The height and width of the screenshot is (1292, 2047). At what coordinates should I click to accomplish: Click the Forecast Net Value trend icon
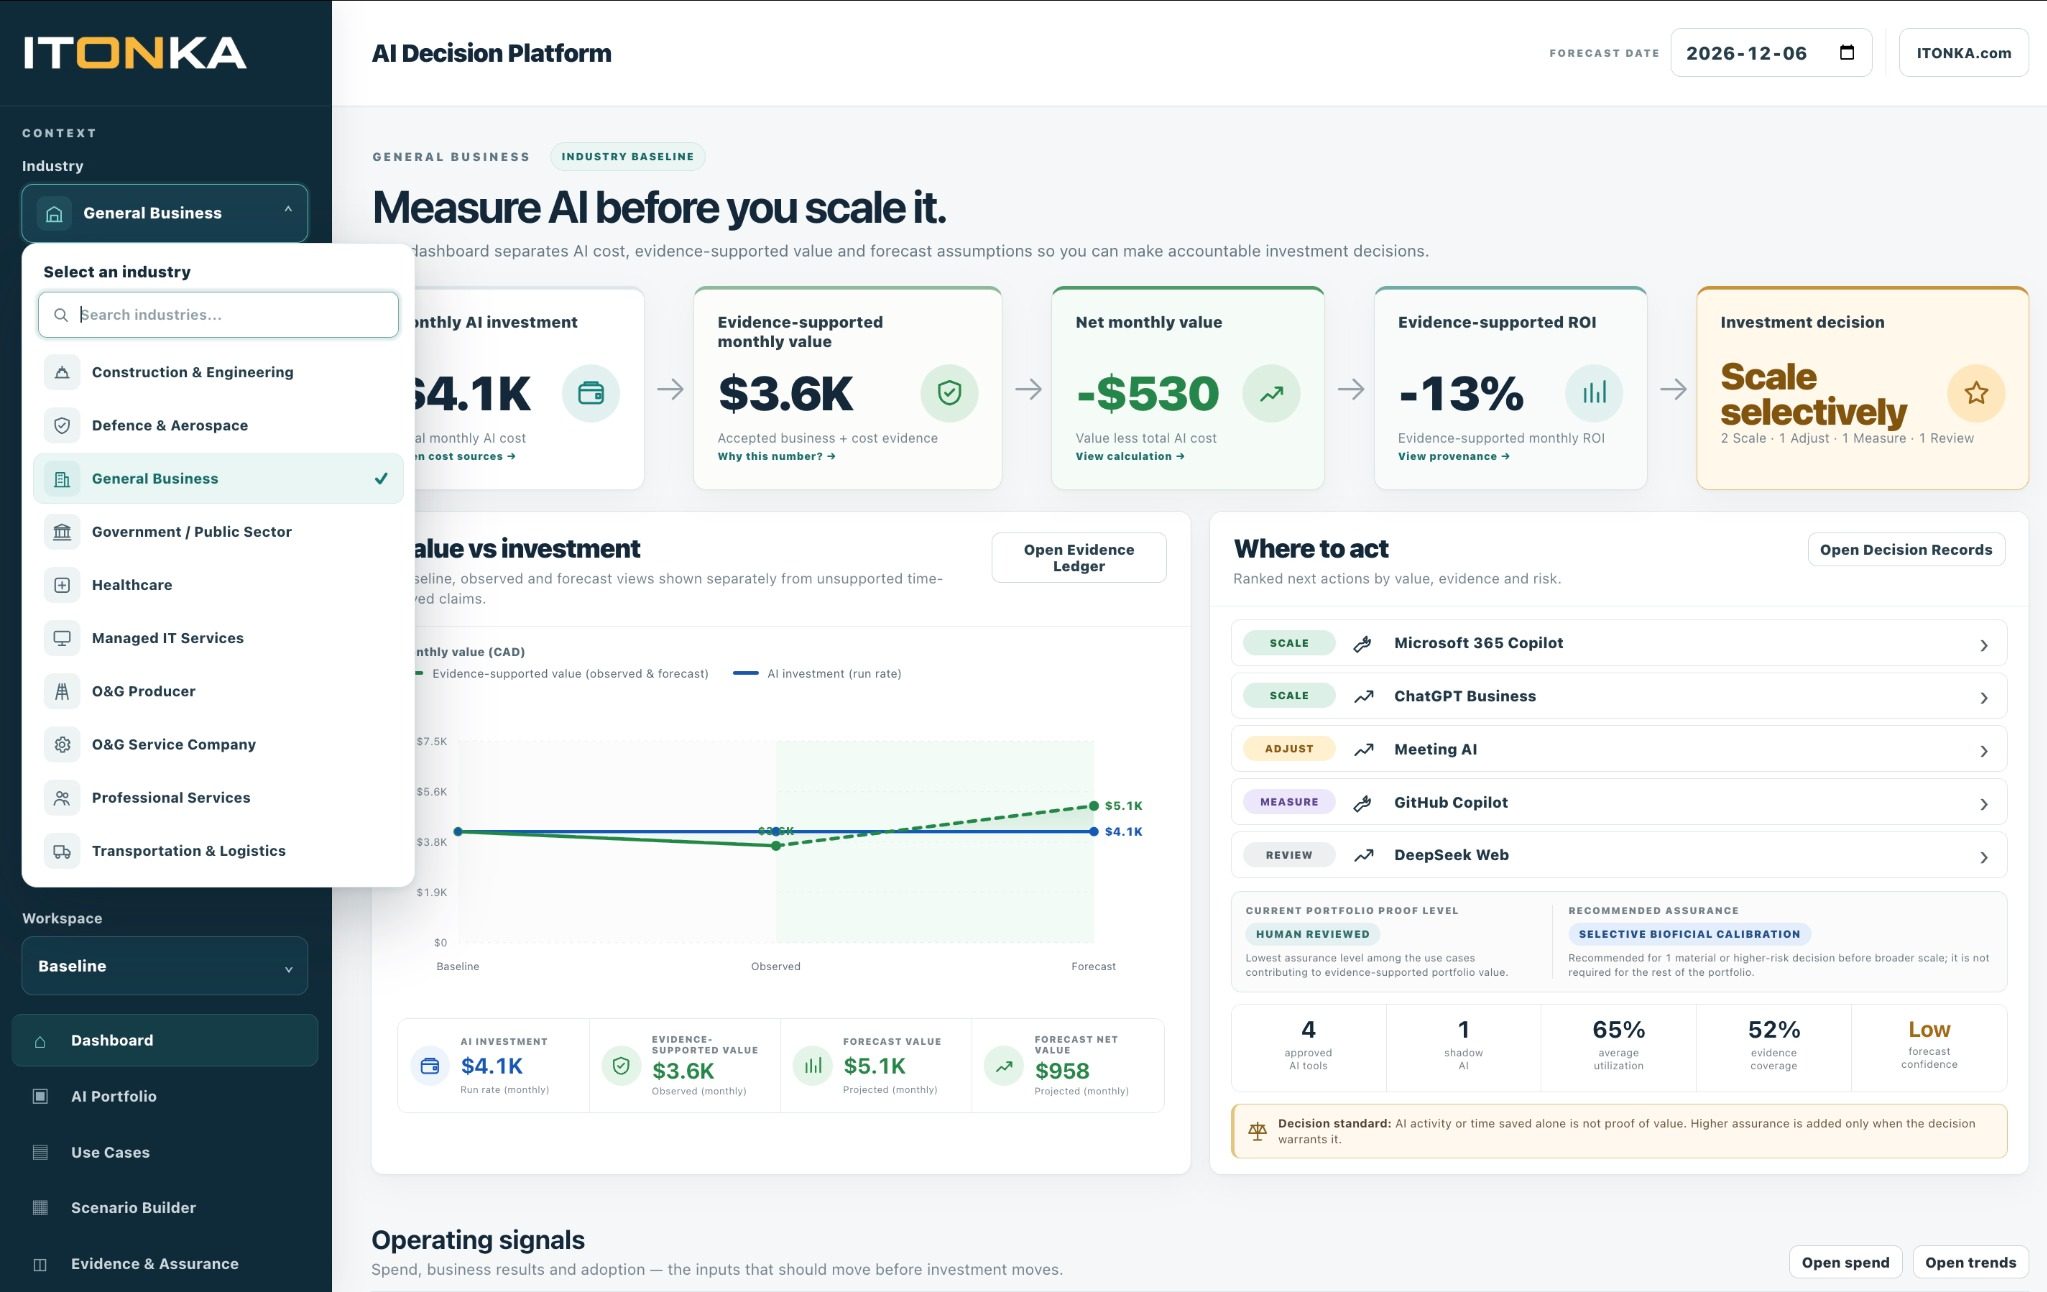coord(1004,1066)
